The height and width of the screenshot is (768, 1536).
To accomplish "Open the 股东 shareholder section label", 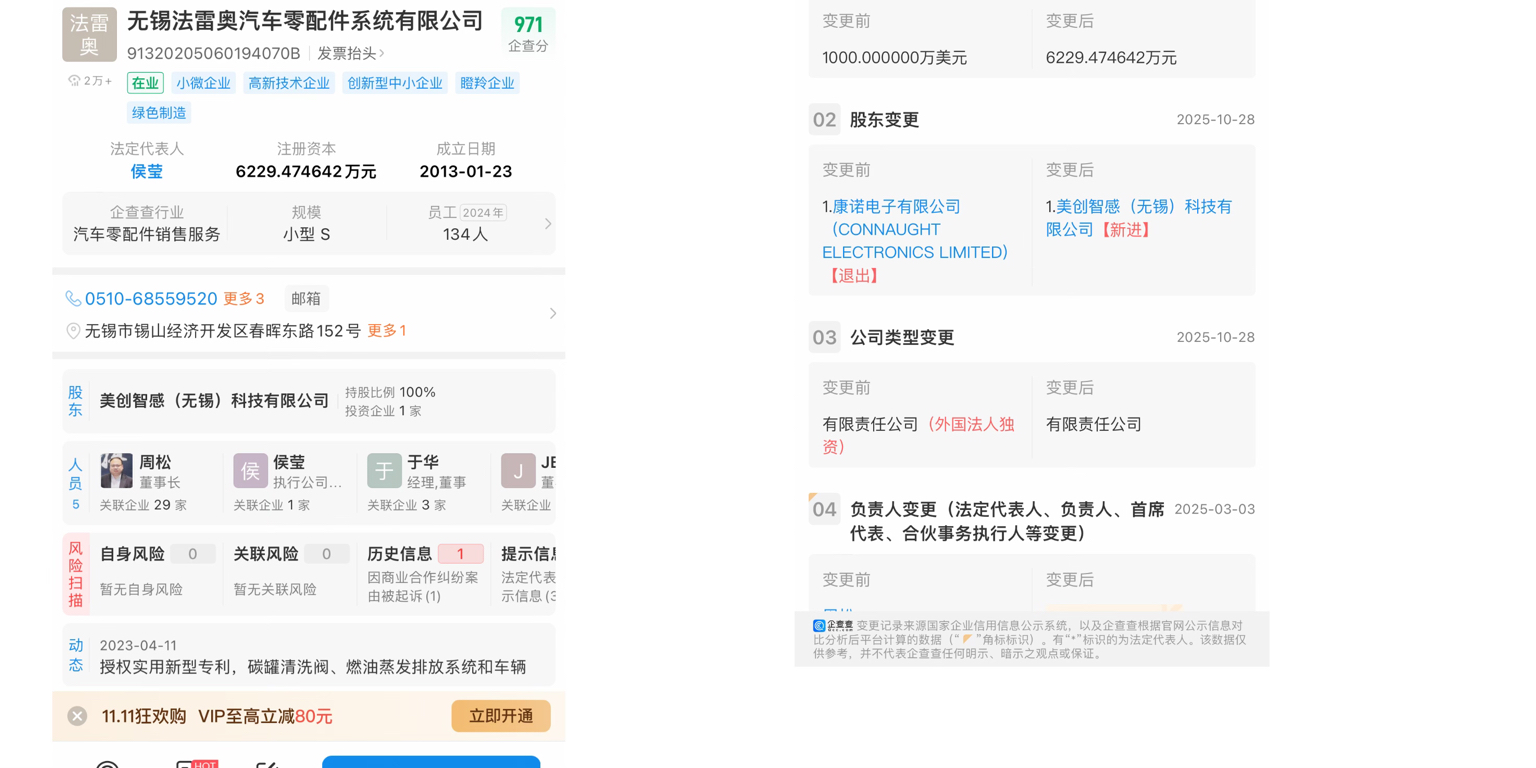I will pyautogui.click(x=75, y=401).
